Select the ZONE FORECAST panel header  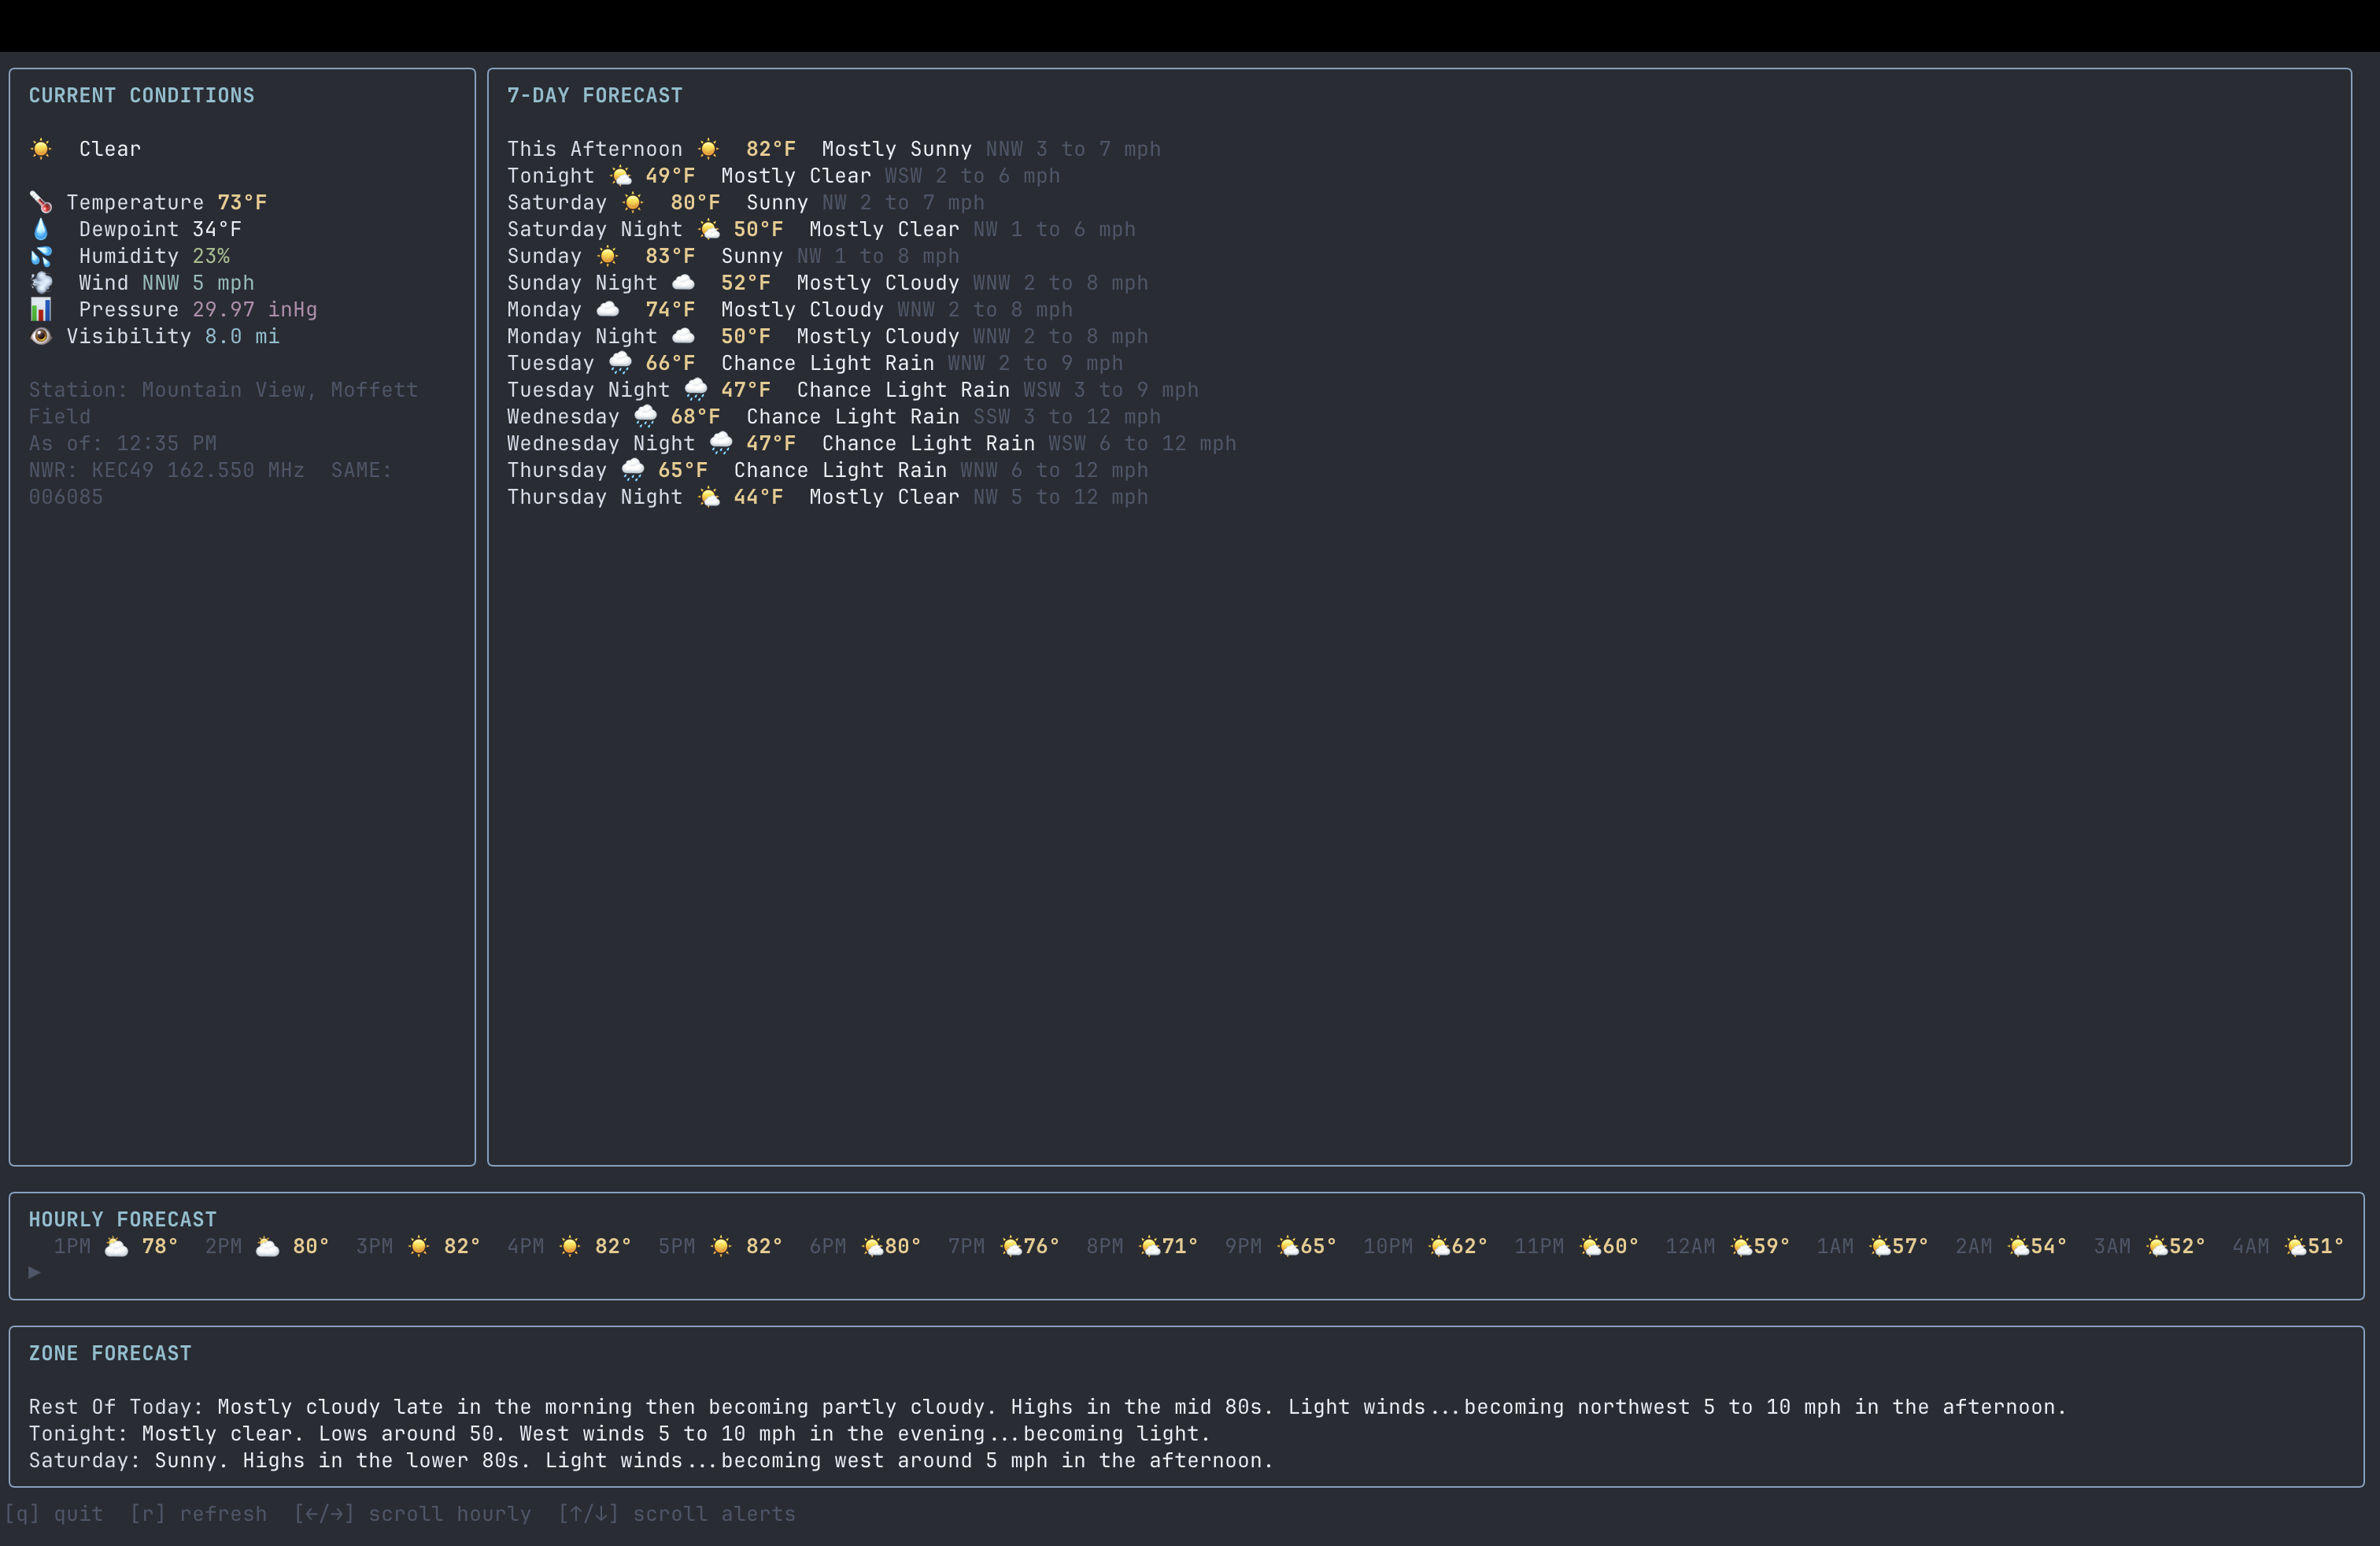110,1352
